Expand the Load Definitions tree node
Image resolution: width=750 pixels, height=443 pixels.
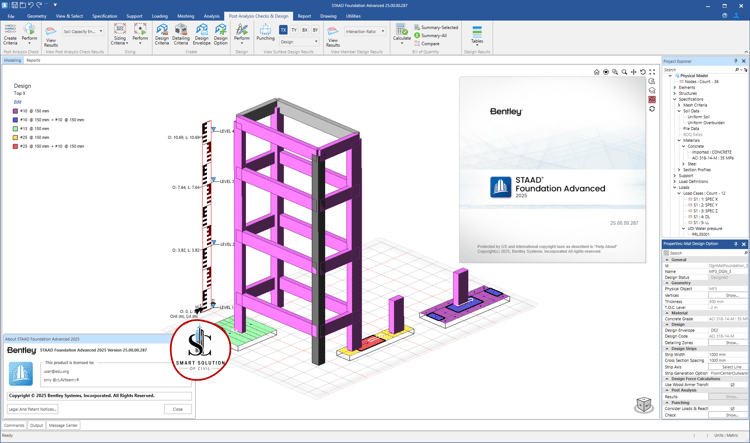(675, 182)
